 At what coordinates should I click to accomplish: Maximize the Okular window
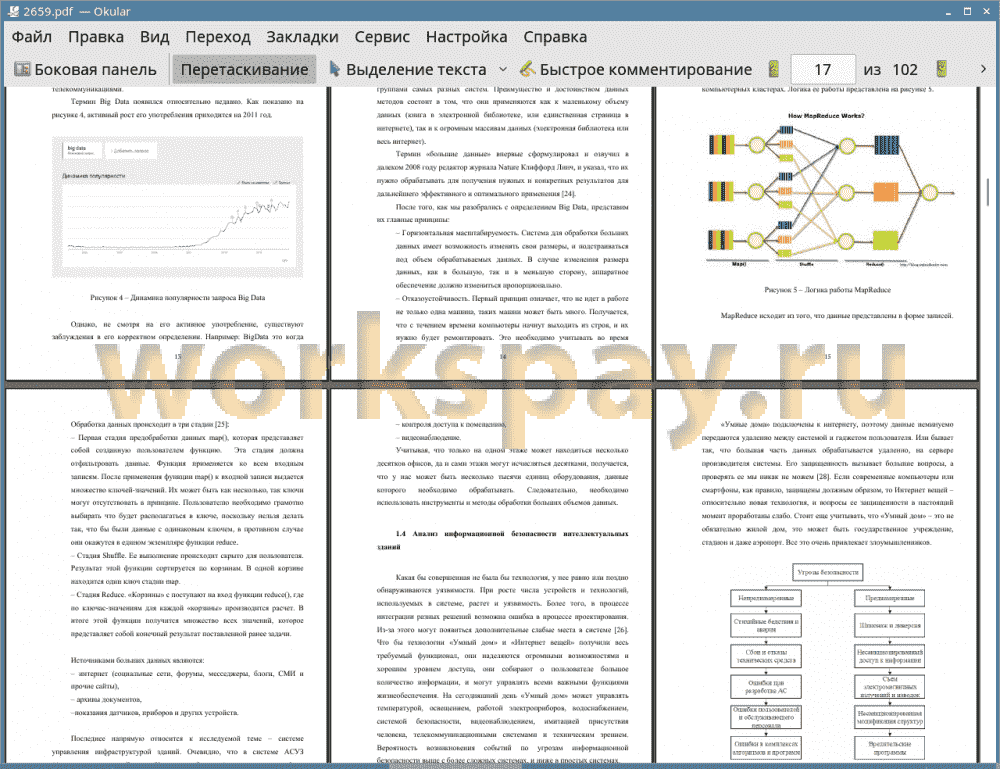pyautogui.click(x=967, y=11)
